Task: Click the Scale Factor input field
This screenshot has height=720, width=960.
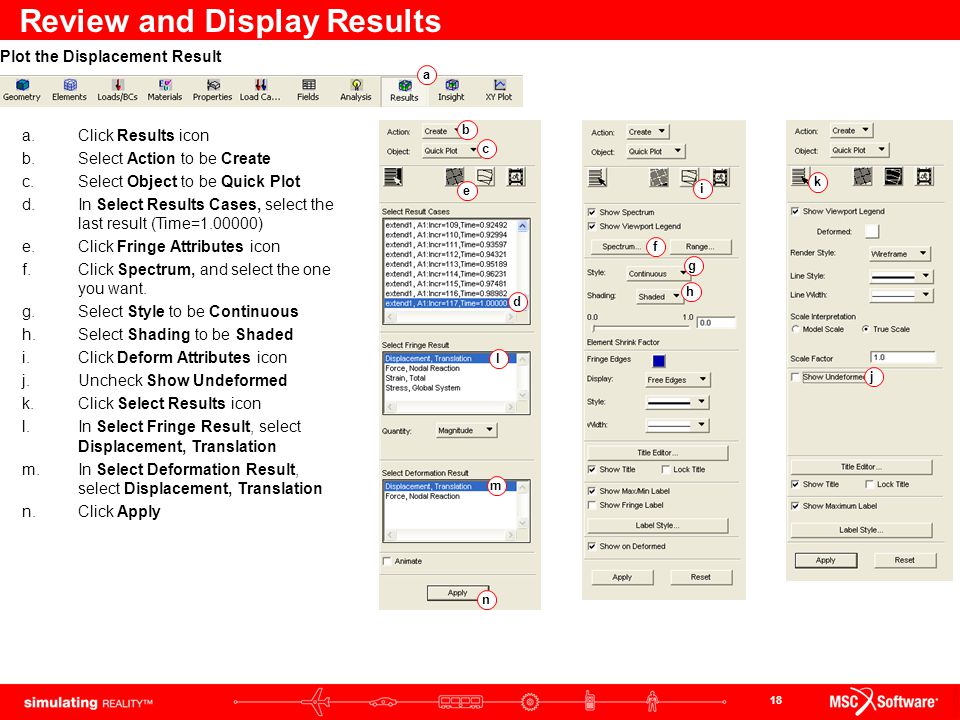Action: pyautogui.click(x=902, y=358)
